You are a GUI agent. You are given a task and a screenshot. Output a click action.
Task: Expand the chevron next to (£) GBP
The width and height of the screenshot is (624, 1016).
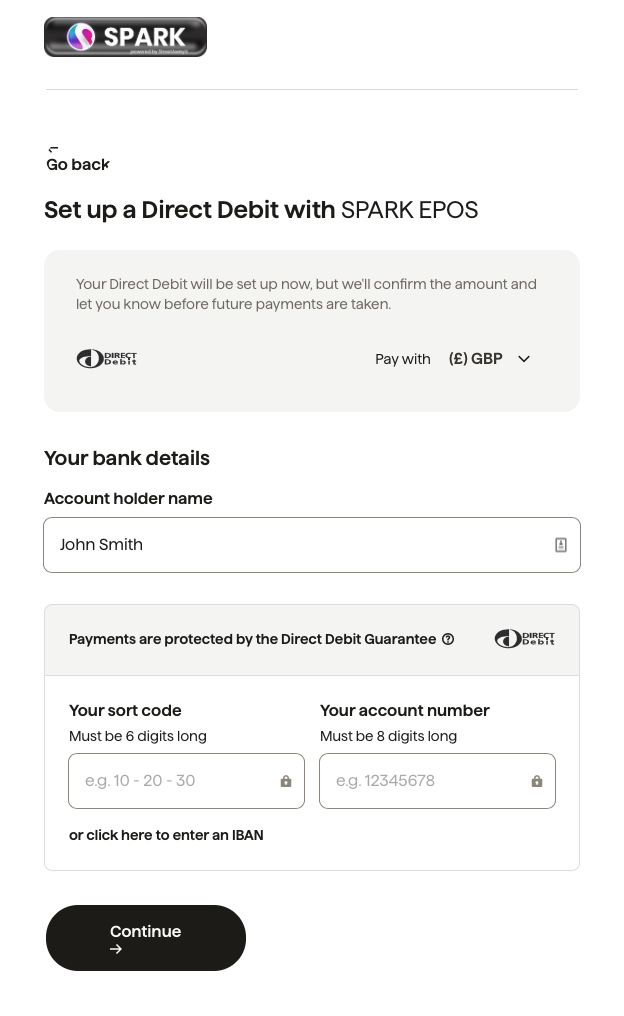523,358
